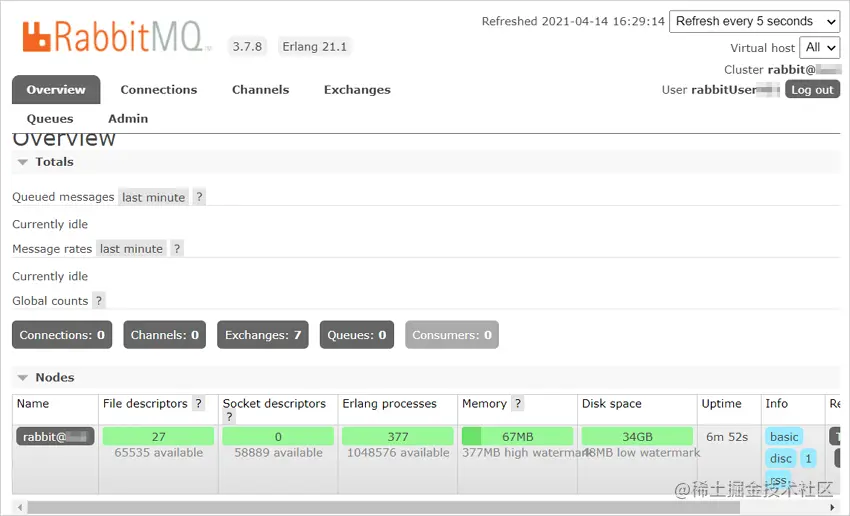
Task: Click the 1048576 available text
Action: pos(398,453)
